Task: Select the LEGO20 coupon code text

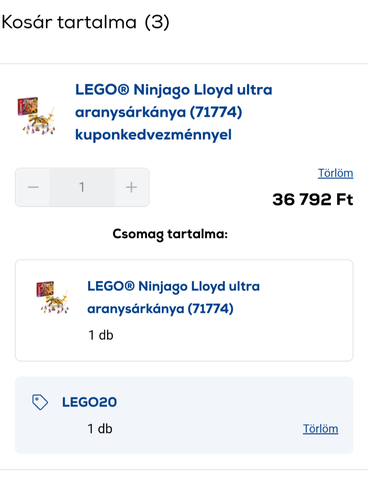Action: pos(89,402)
